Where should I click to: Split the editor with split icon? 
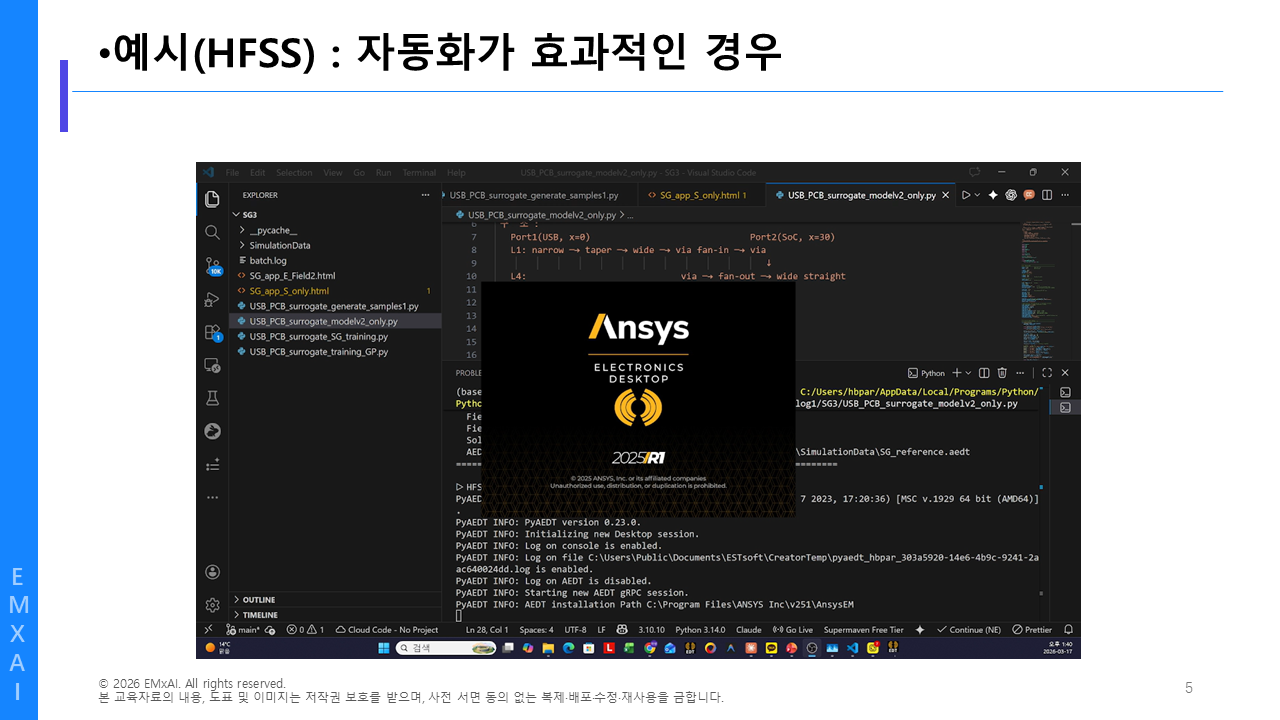click(1047, 195)
